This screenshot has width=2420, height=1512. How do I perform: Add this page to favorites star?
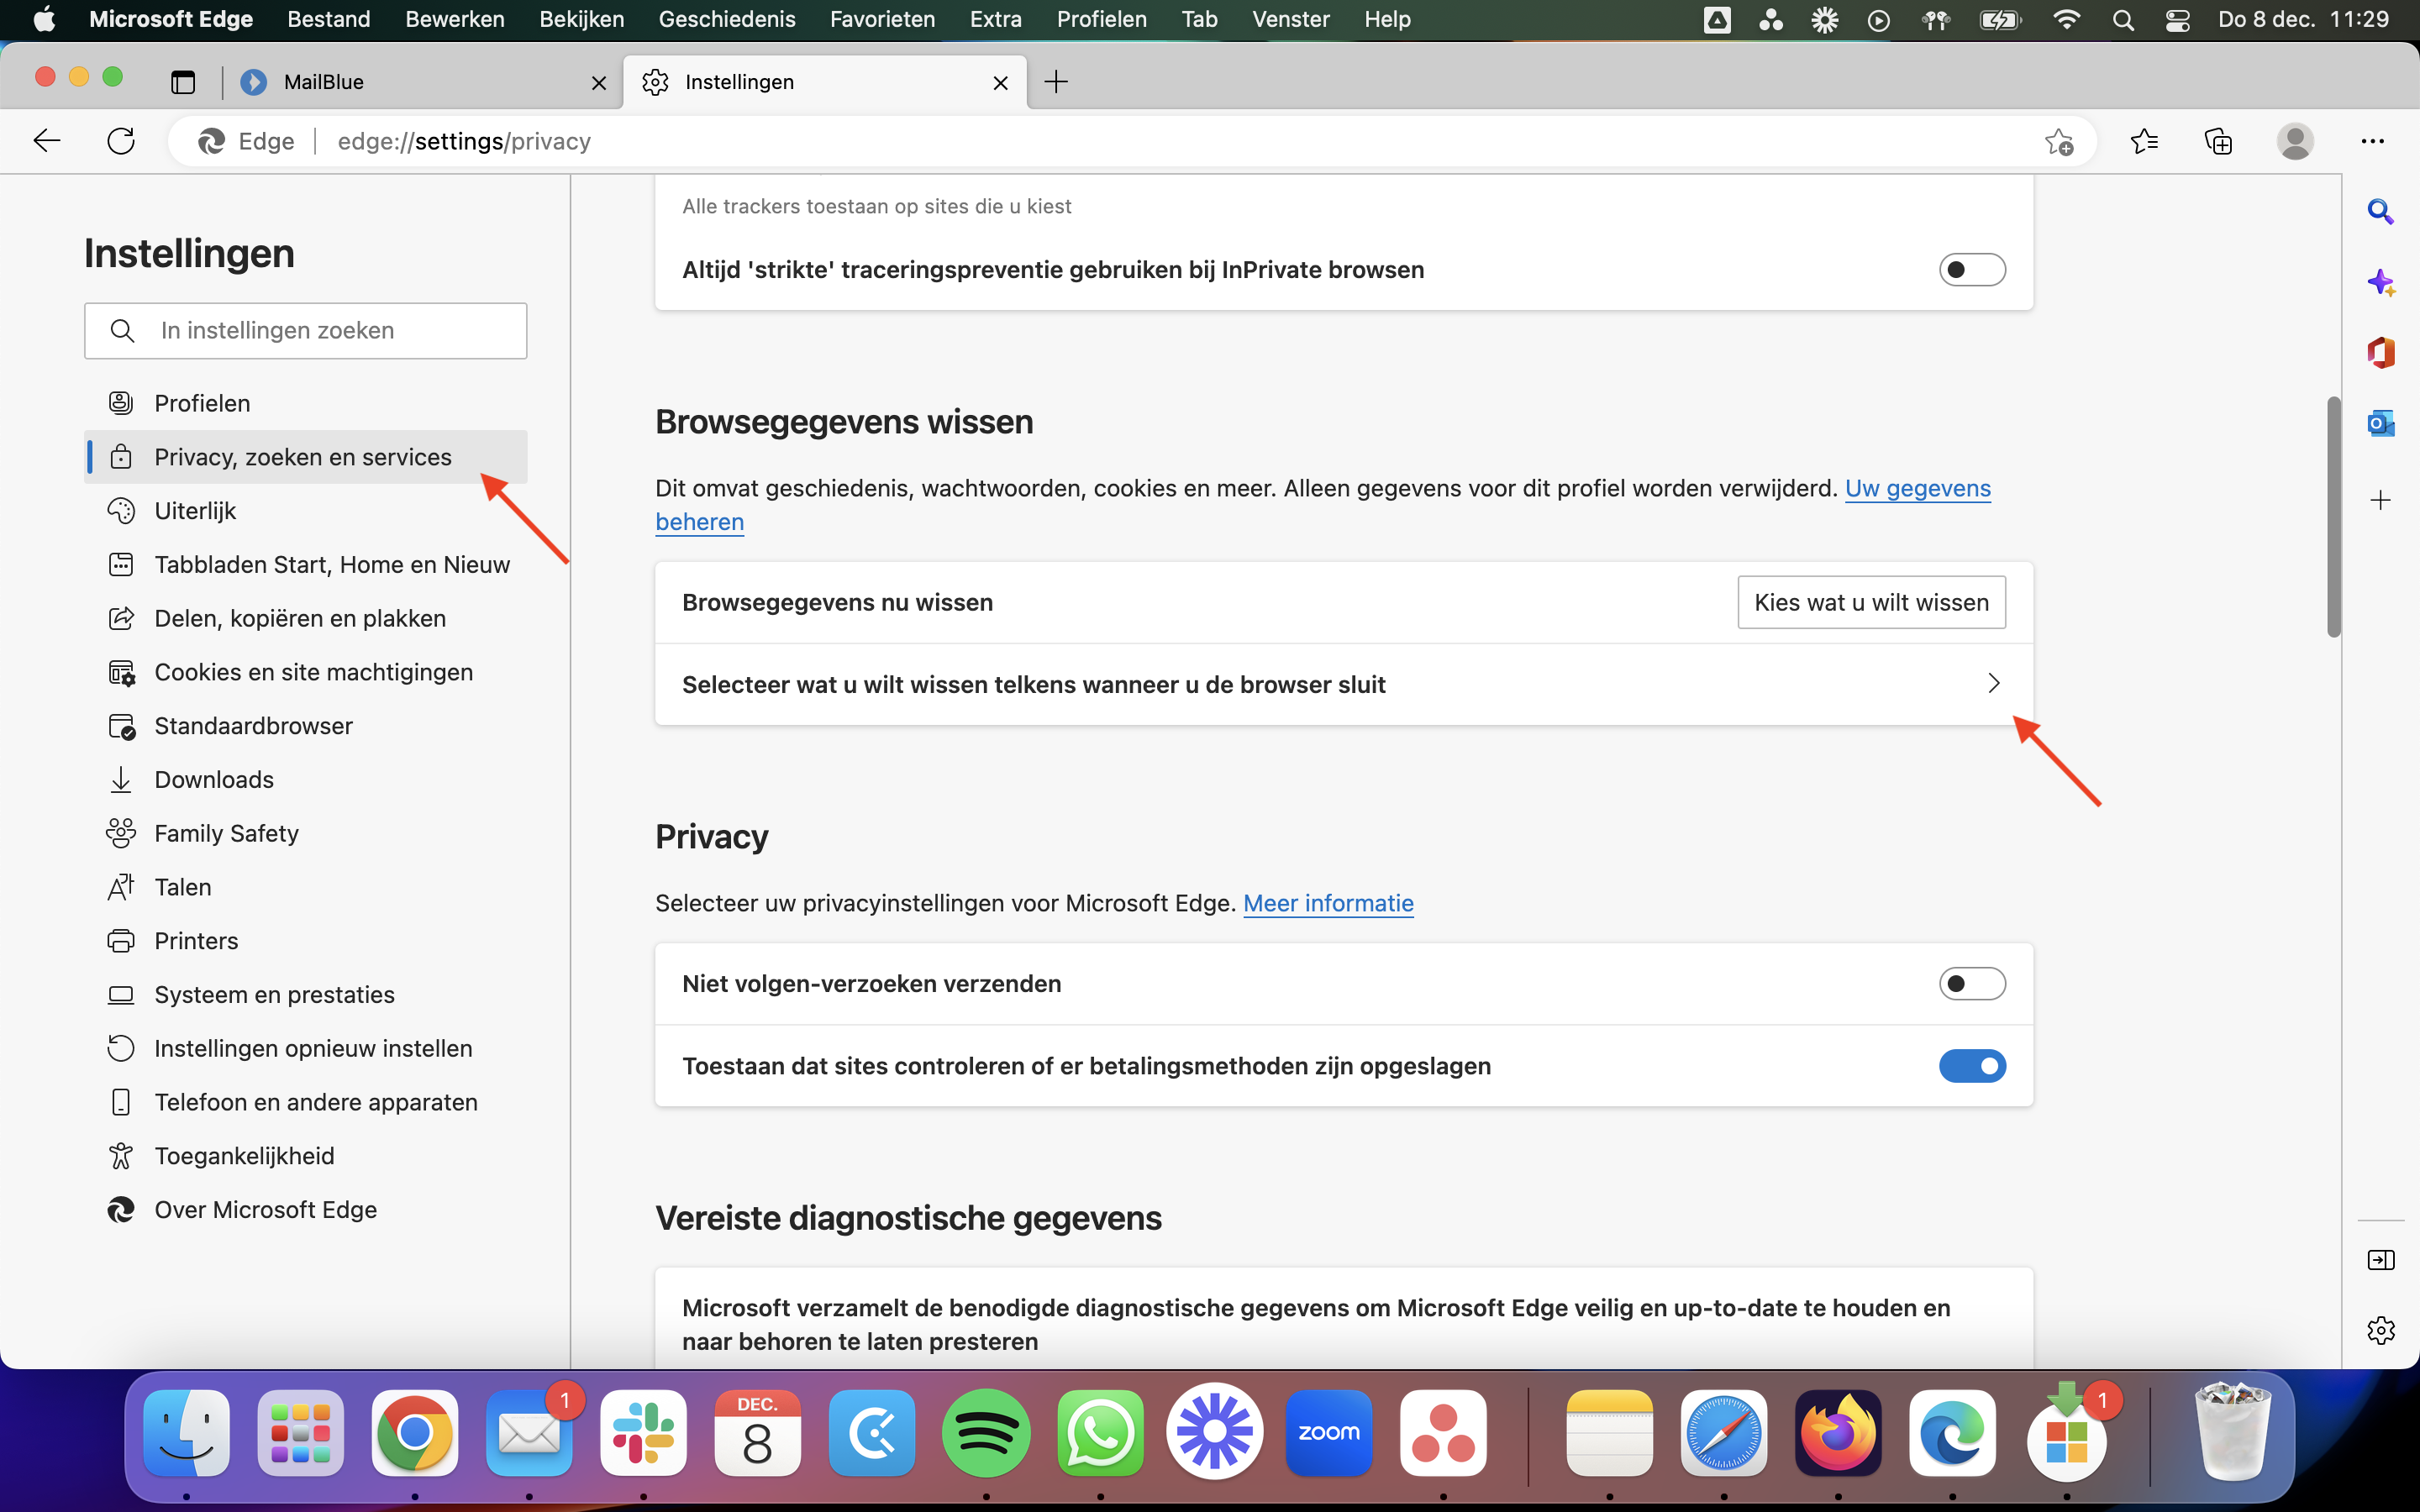pos(2058,141)
